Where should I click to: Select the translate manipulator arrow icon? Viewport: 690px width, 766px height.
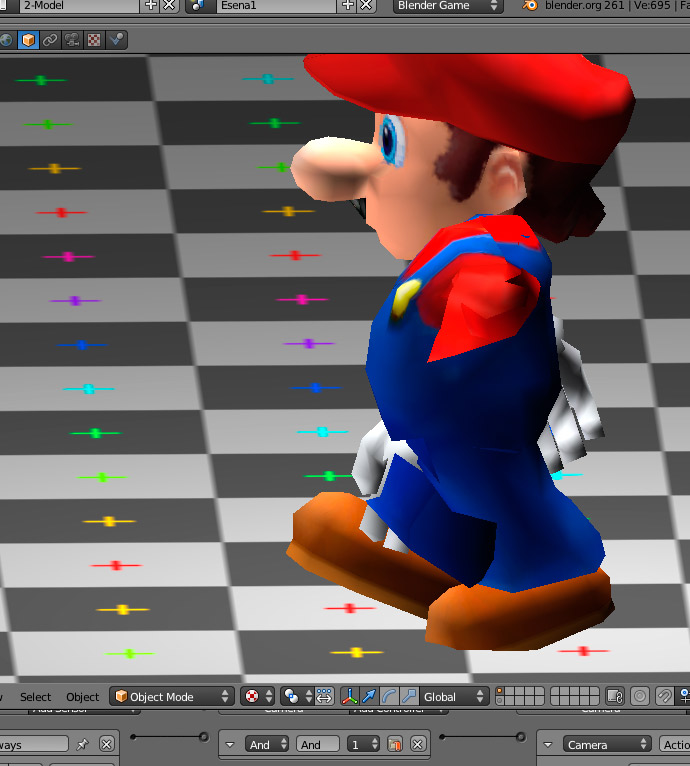click(x=370, y=696)
